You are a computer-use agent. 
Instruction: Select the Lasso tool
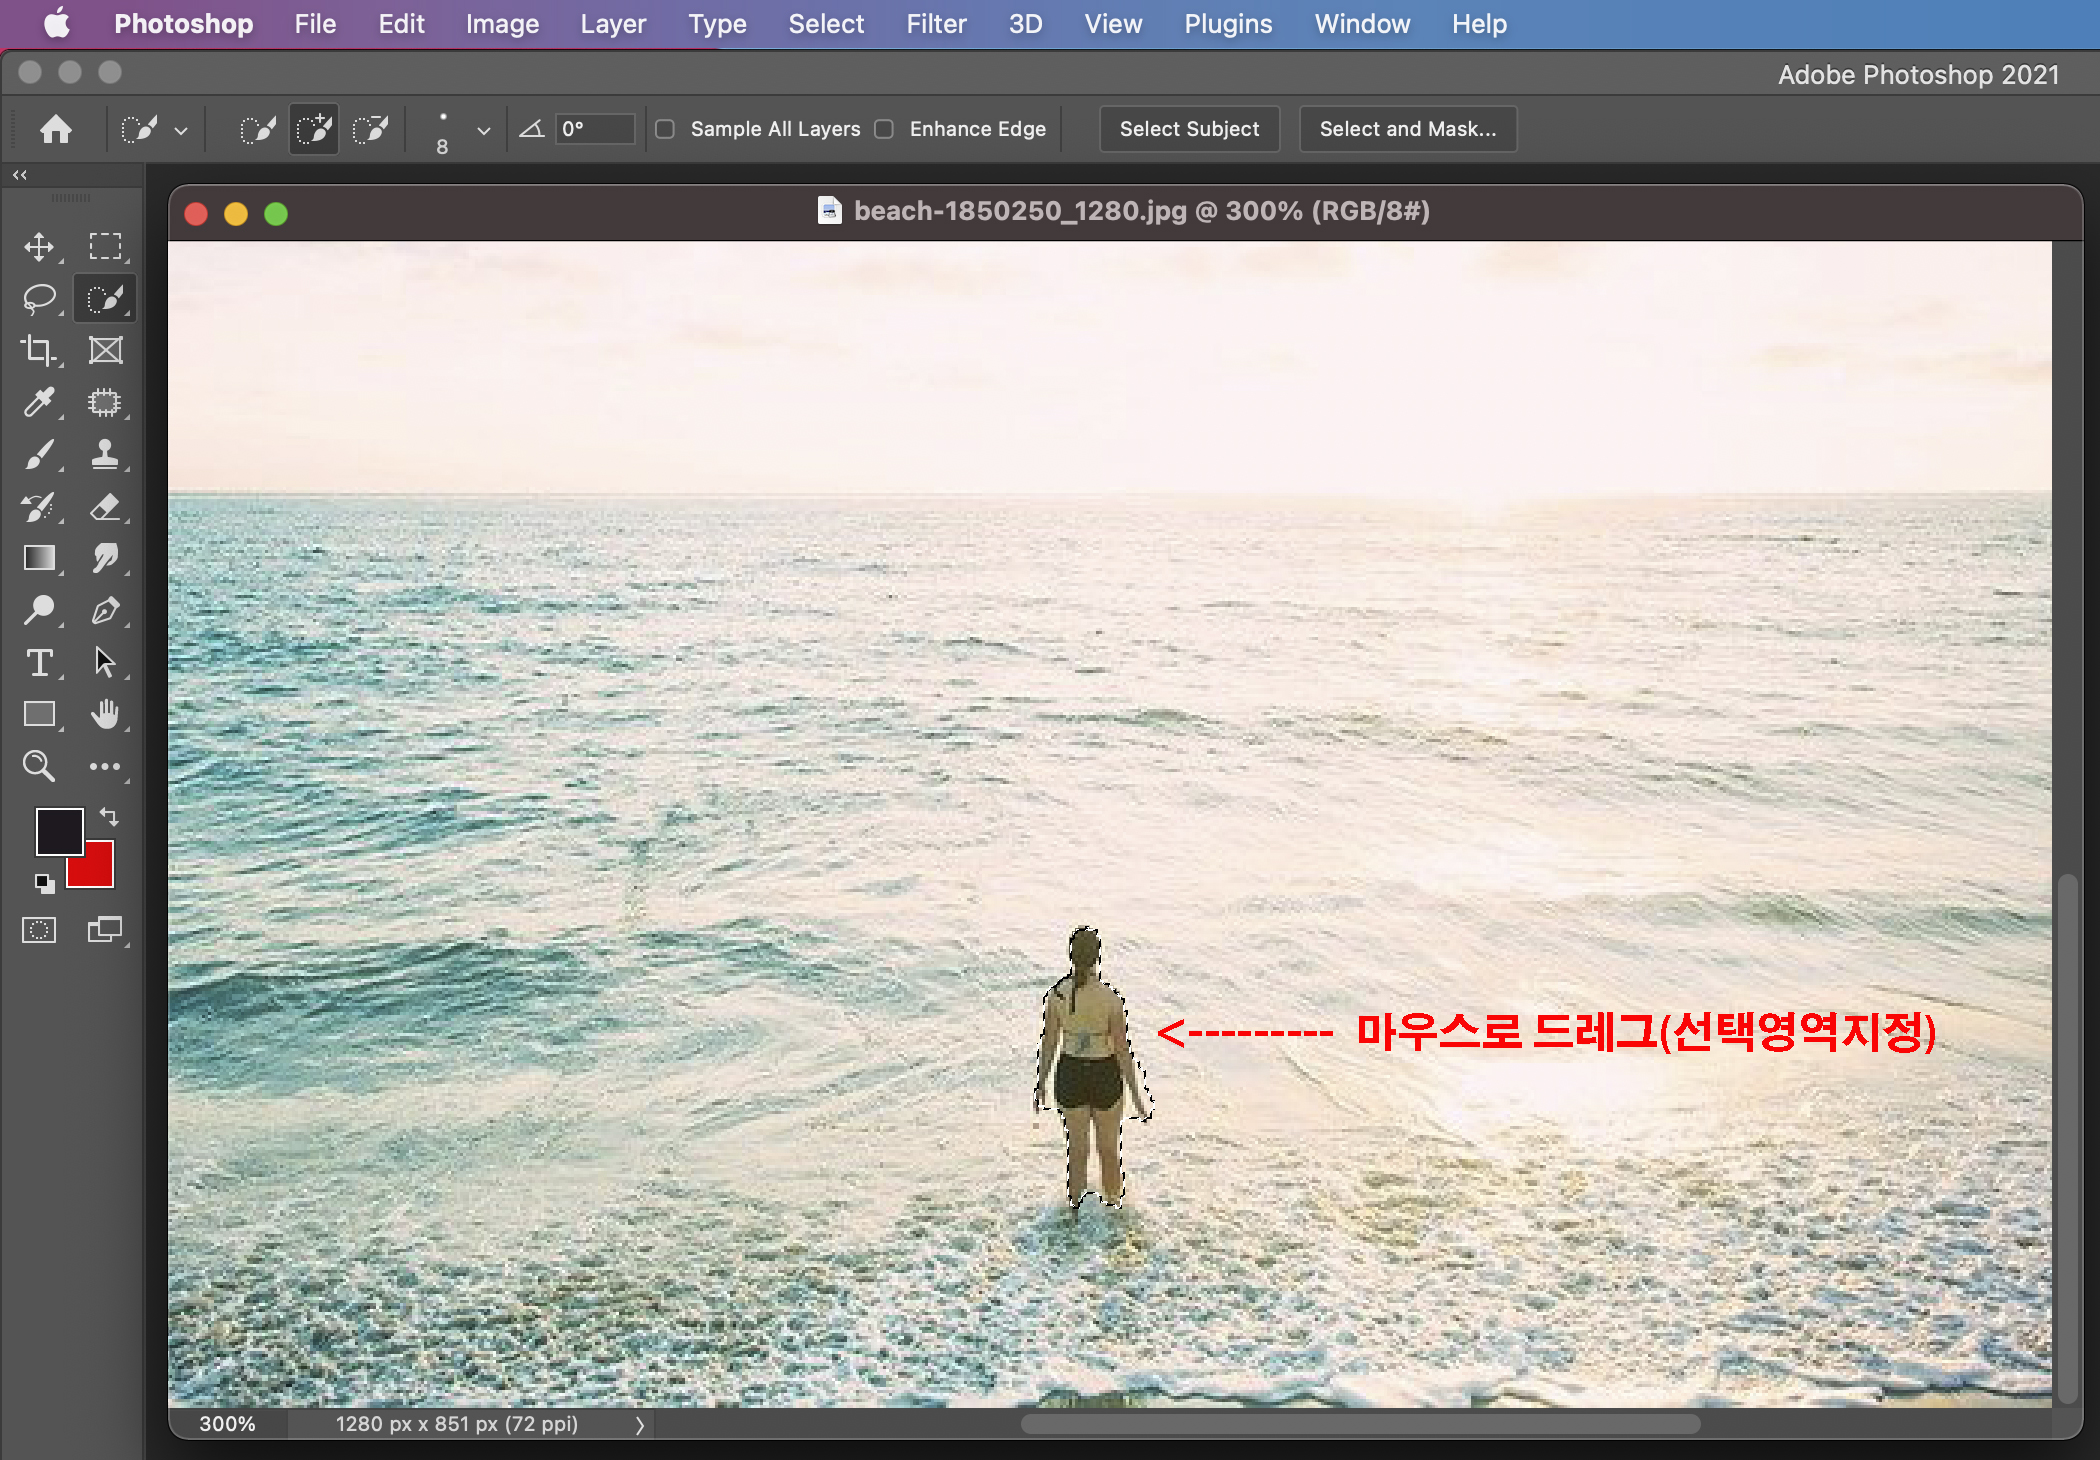click(x=39, y=298)
